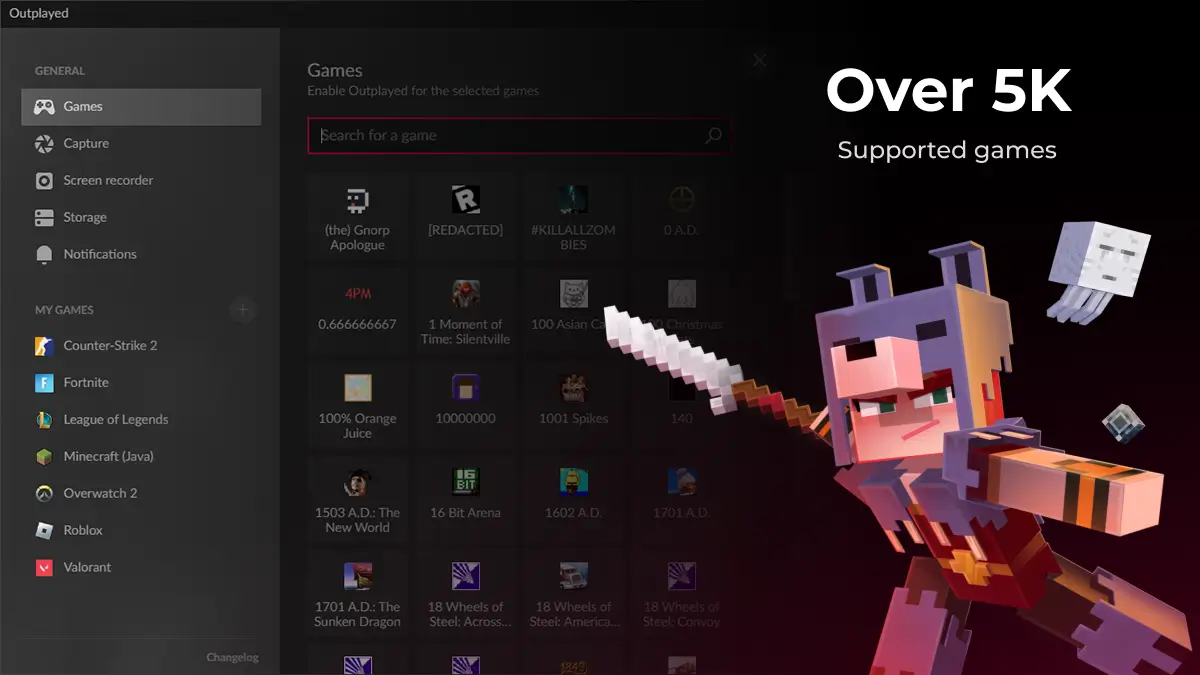Select 1503 A.D.: The New World tile

click(x=357, y=500)
